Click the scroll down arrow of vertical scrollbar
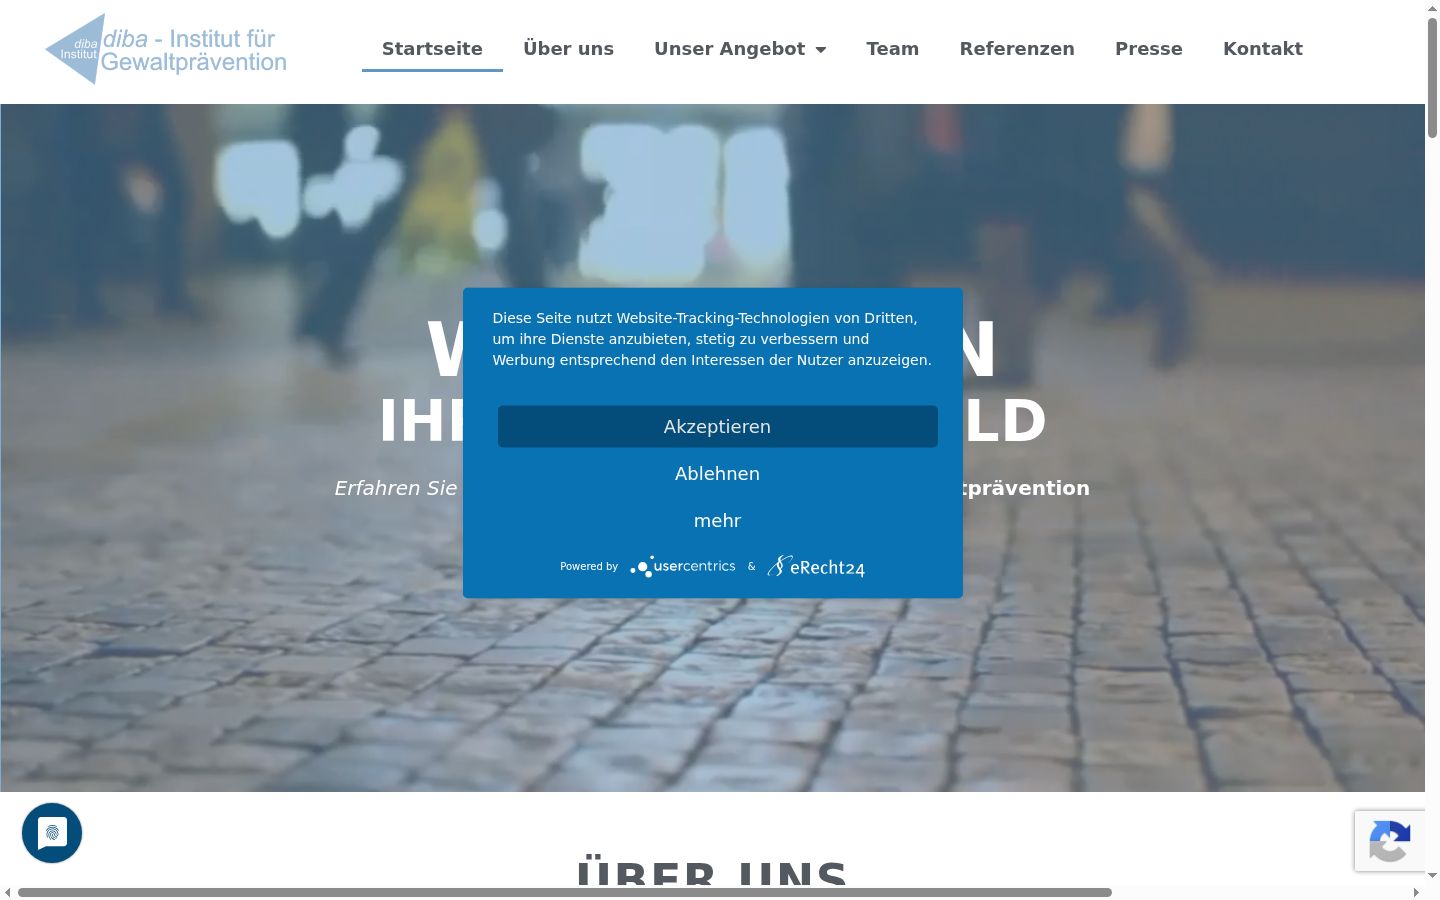The height and width of the screenshot is (900, 1440). coord(1432,876)
